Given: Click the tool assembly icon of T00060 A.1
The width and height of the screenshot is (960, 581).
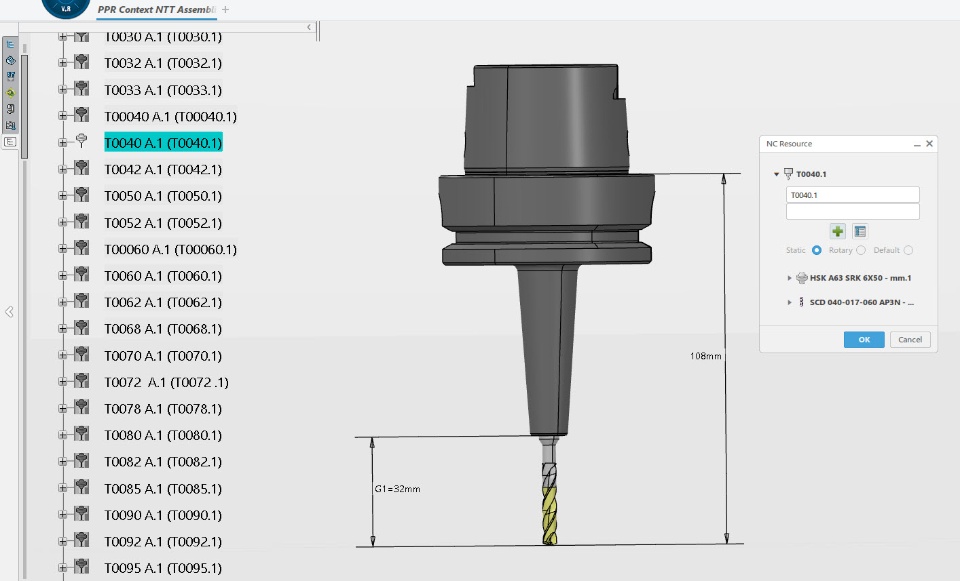Looking at the screenshot, I should point(81,248).
